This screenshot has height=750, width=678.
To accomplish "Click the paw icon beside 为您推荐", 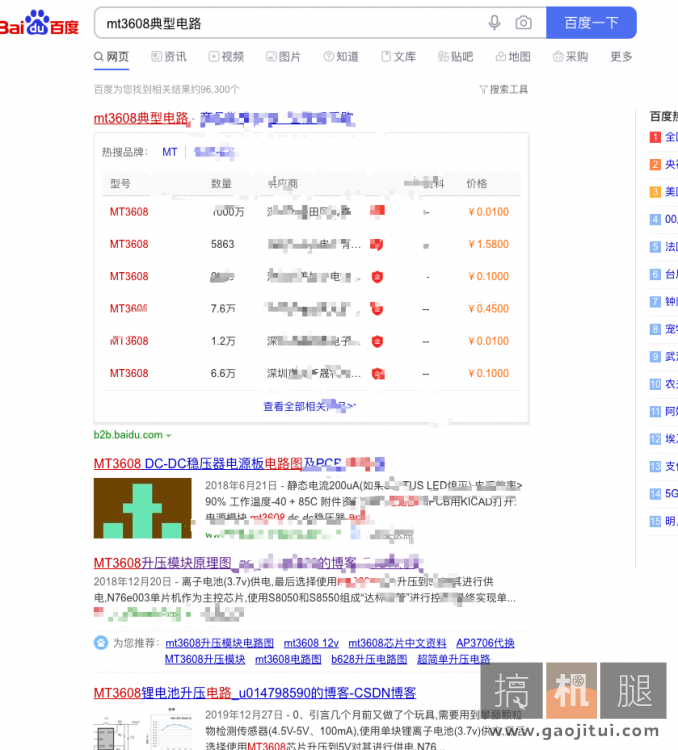I will click(x=101, y=642).
